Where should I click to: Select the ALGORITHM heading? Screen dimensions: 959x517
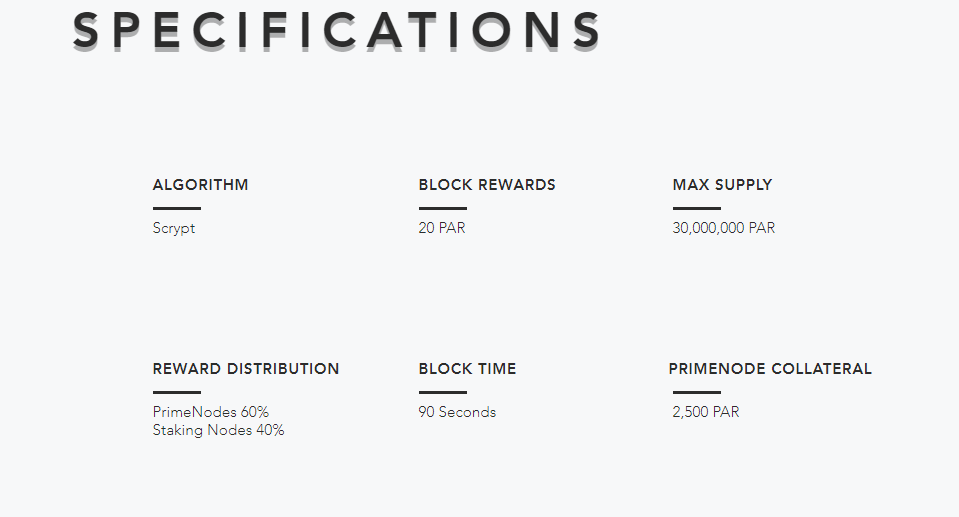201,185
